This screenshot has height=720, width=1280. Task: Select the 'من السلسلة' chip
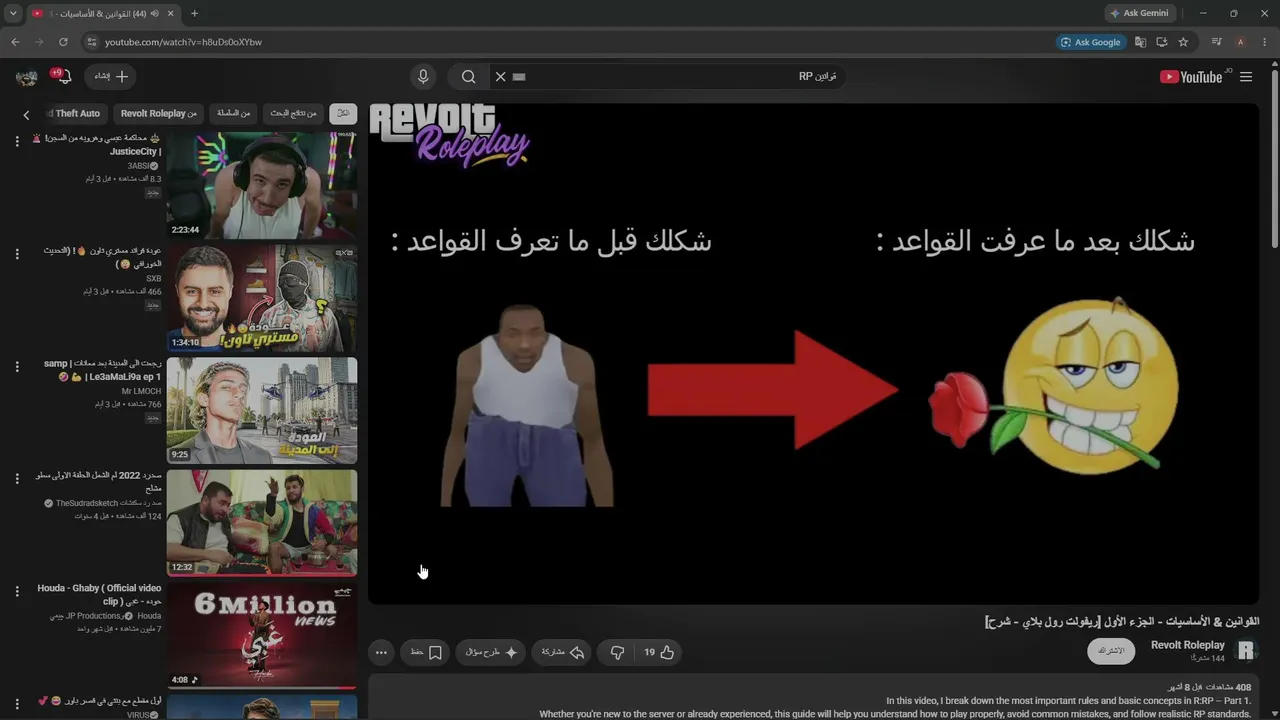(233, 114)
